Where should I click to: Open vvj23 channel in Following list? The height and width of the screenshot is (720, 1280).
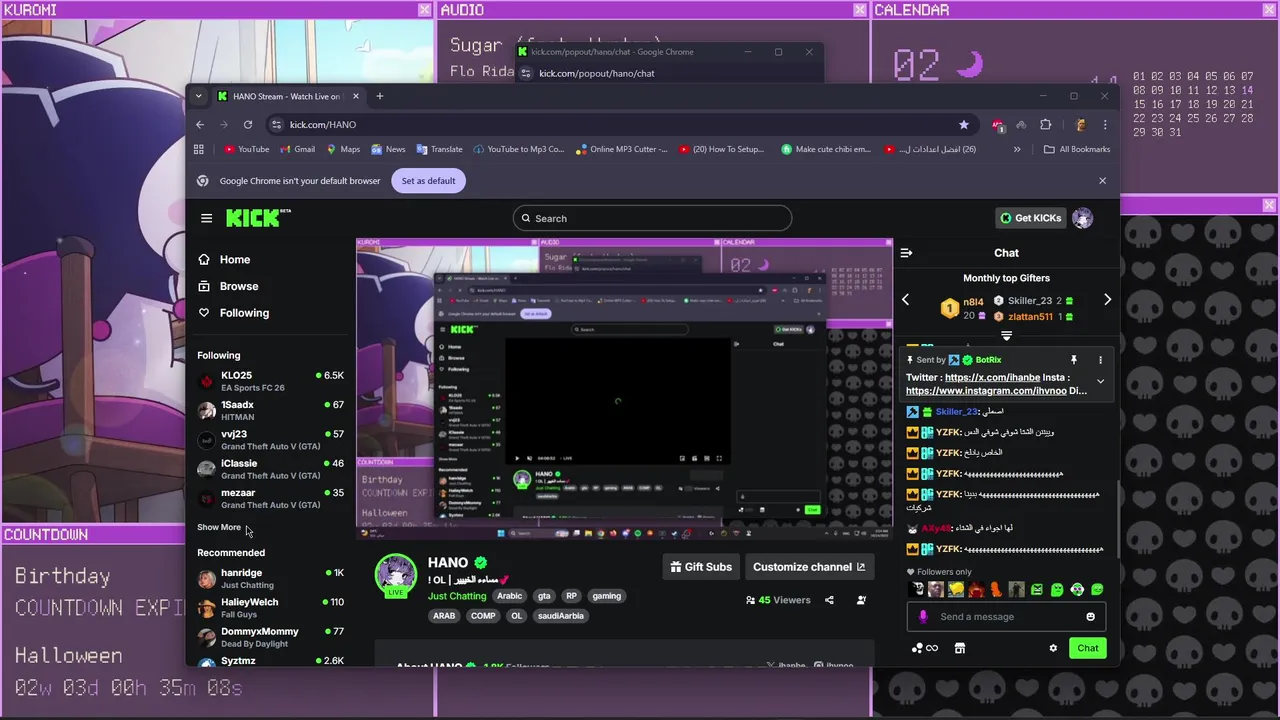(x=270, y=440)
